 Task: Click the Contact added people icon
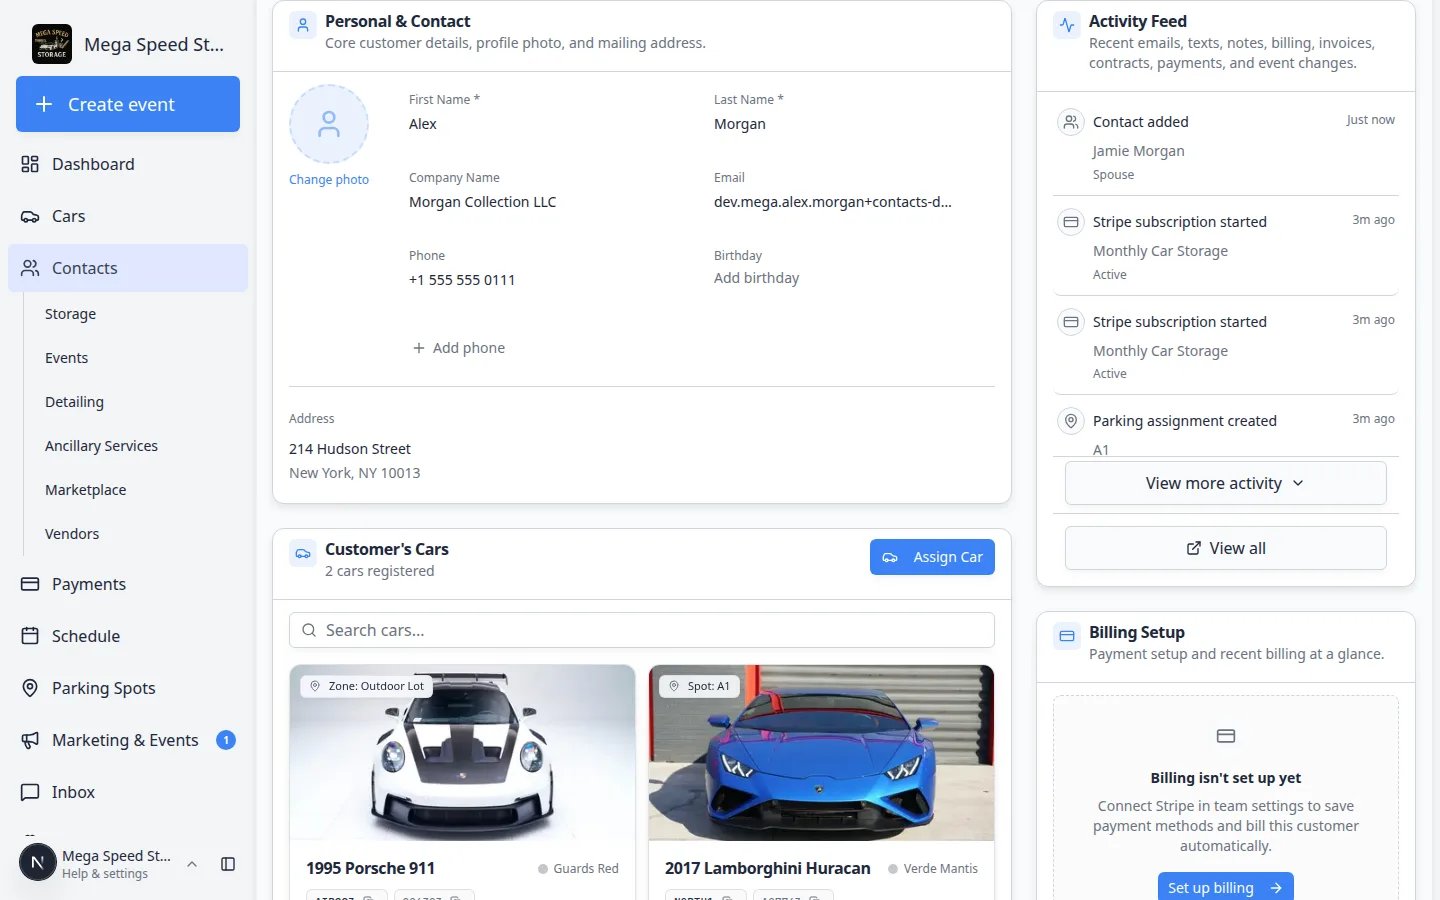click(x=1071, y=122)
